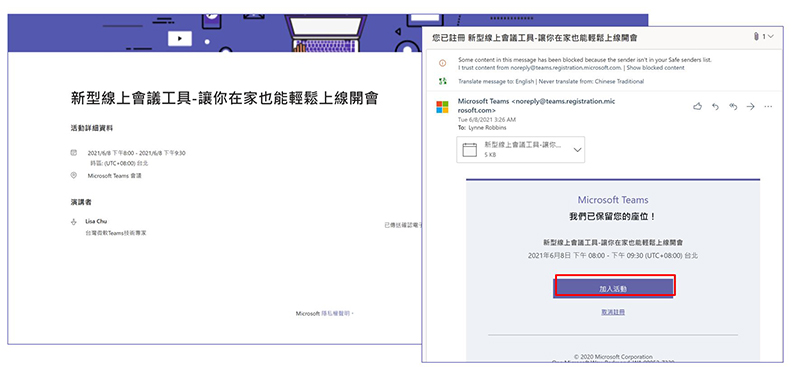Open the calendar attachment dropdown arrow
This screenshot has height=367, width=792.
(577, 150)
